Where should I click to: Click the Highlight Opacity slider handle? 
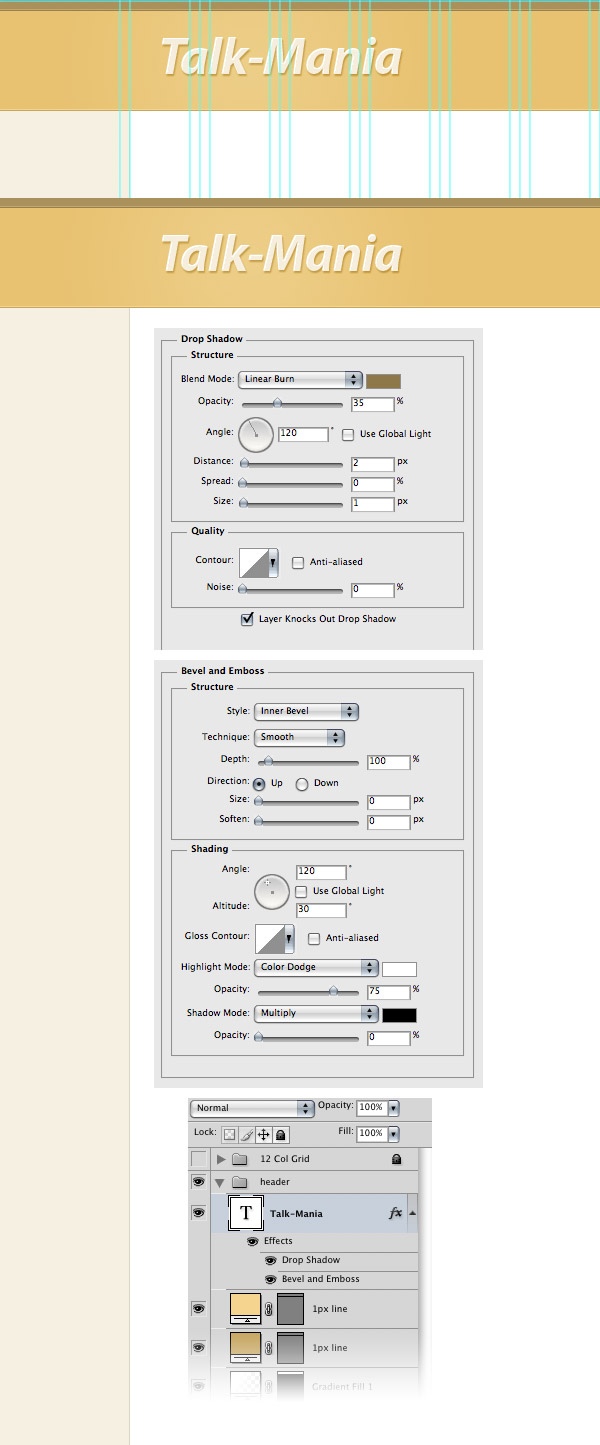[334, 992]
